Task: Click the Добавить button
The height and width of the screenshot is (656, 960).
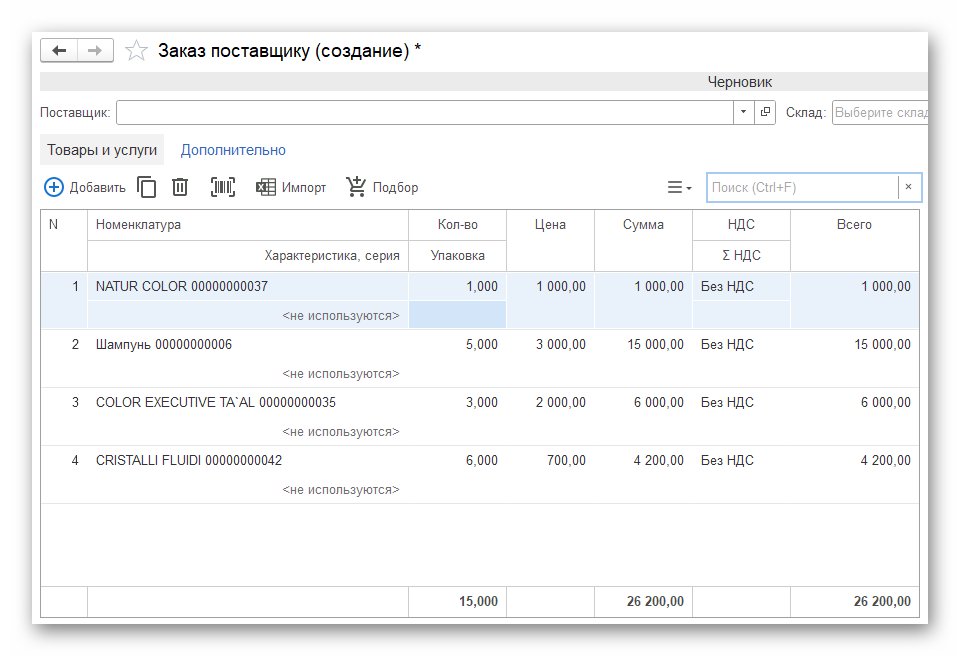Action: pos(85,187)
